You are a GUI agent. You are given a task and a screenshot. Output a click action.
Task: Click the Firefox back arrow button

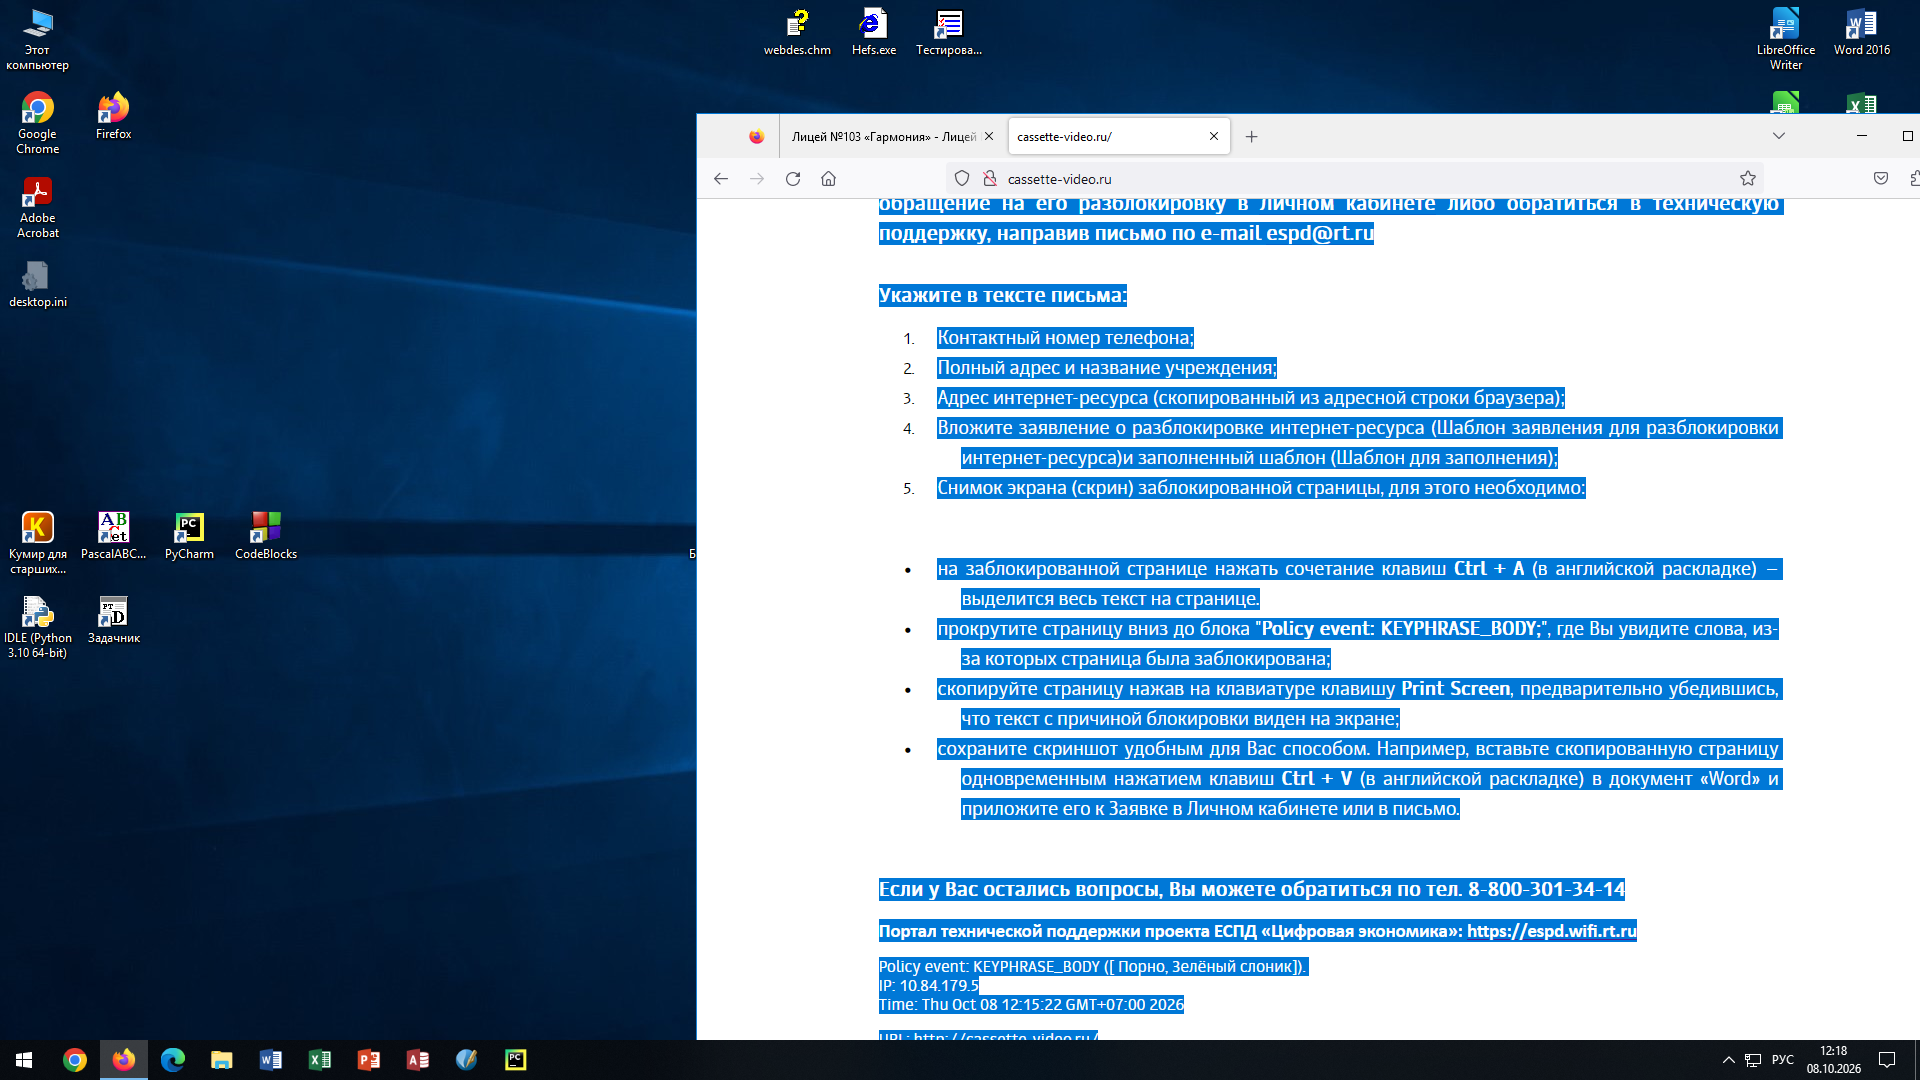click(721, 179)
